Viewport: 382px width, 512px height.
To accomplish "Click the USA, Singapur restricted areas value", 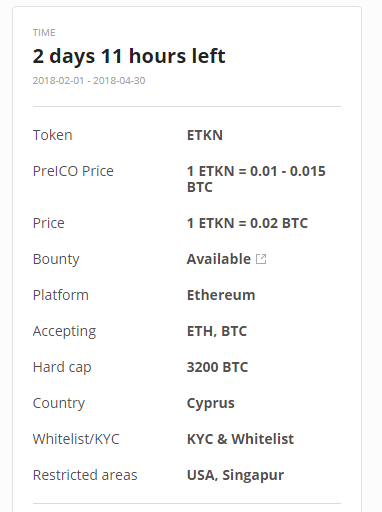I will pyautogui.click(x=235, y=475).
